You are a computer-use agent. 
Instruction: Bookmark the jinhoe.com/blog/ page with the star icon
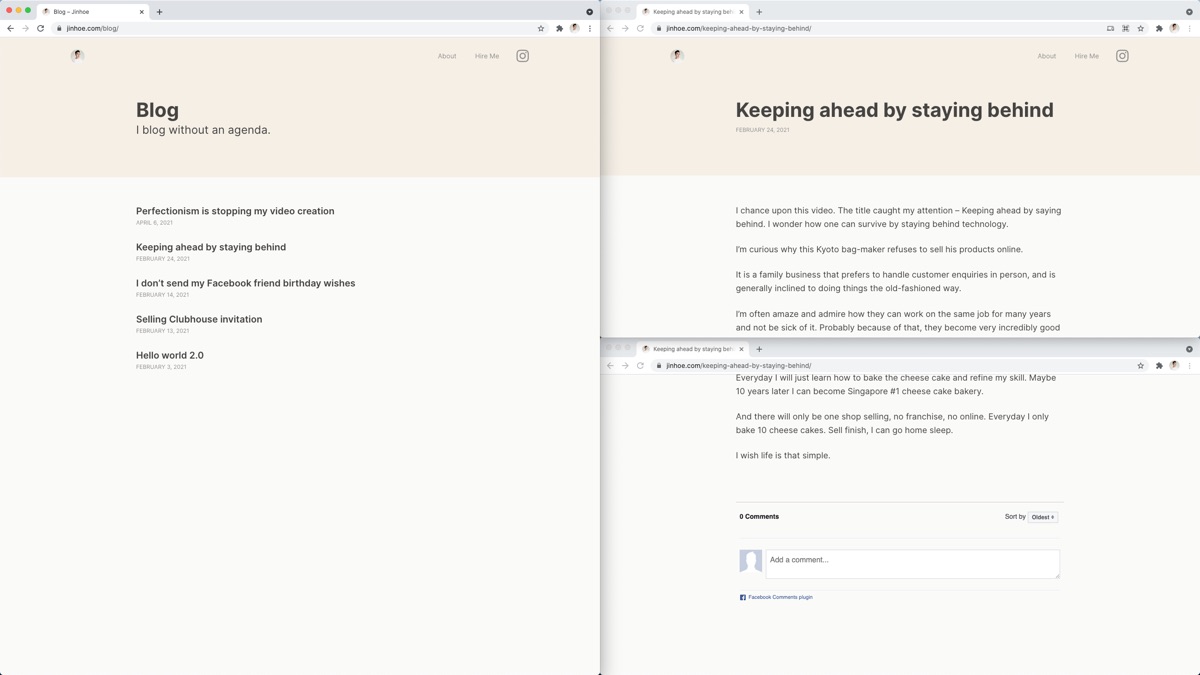tap(541, 28)
